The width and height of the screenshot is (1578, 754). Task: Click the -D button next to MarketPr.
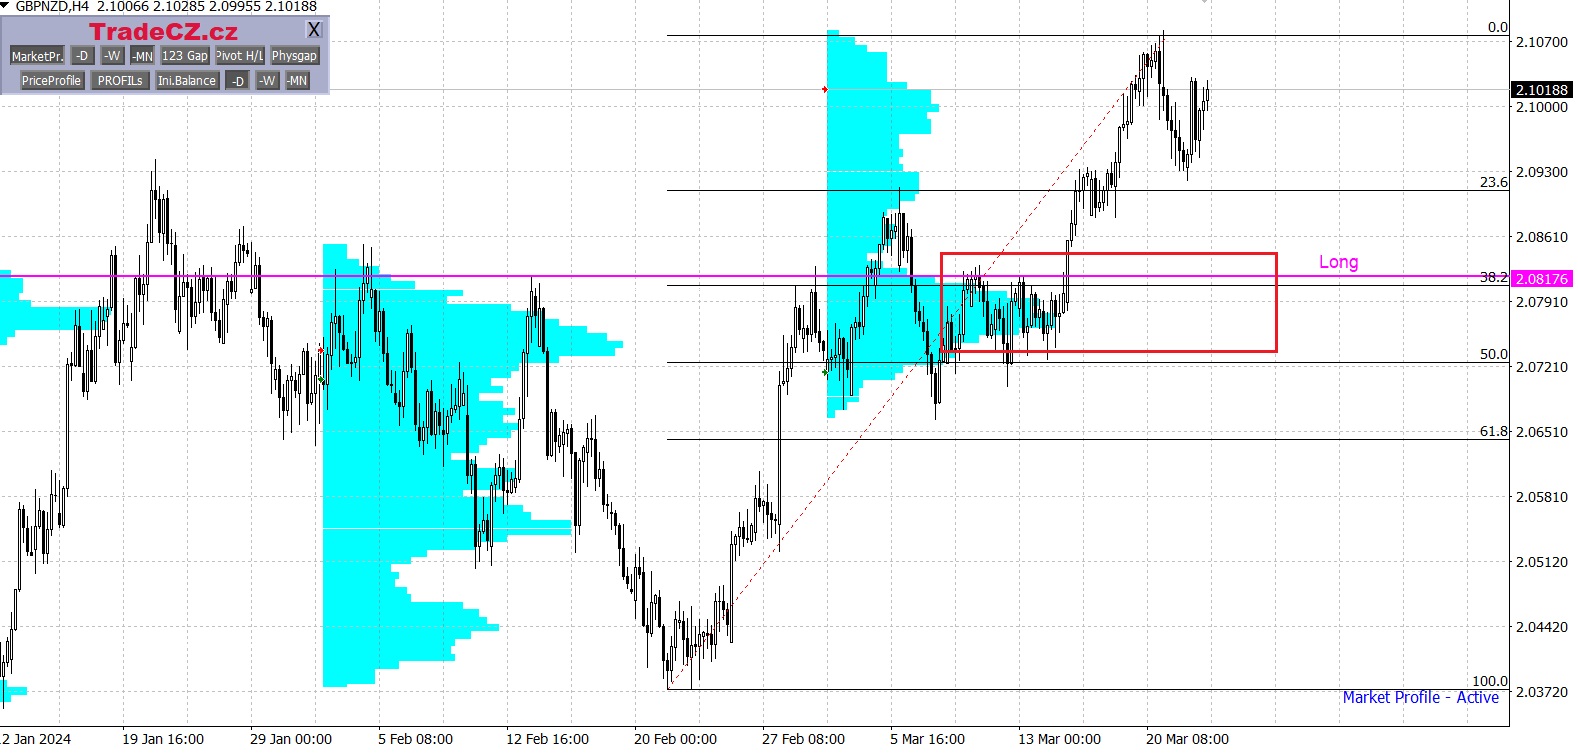[83, 56]
